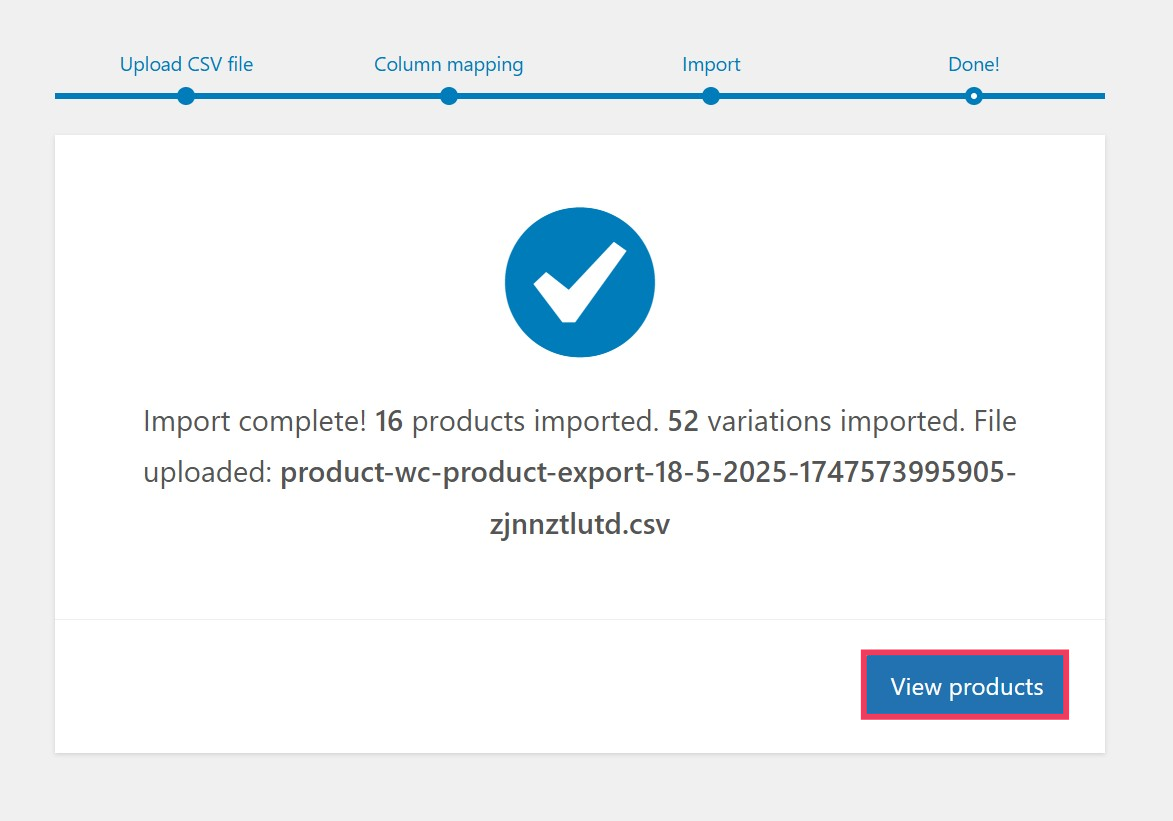Click the leftmost progress bar node

click(x=186, y=97)
